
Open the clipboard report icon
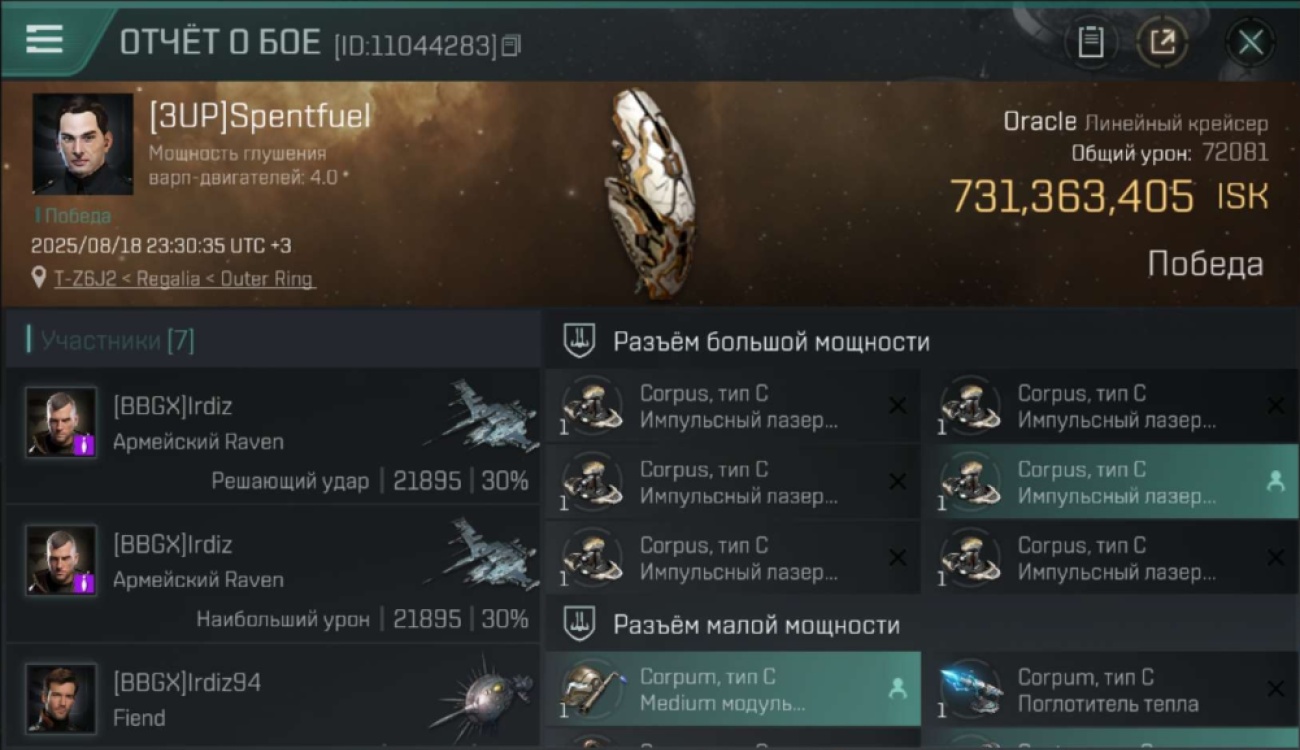[1090, 42]
